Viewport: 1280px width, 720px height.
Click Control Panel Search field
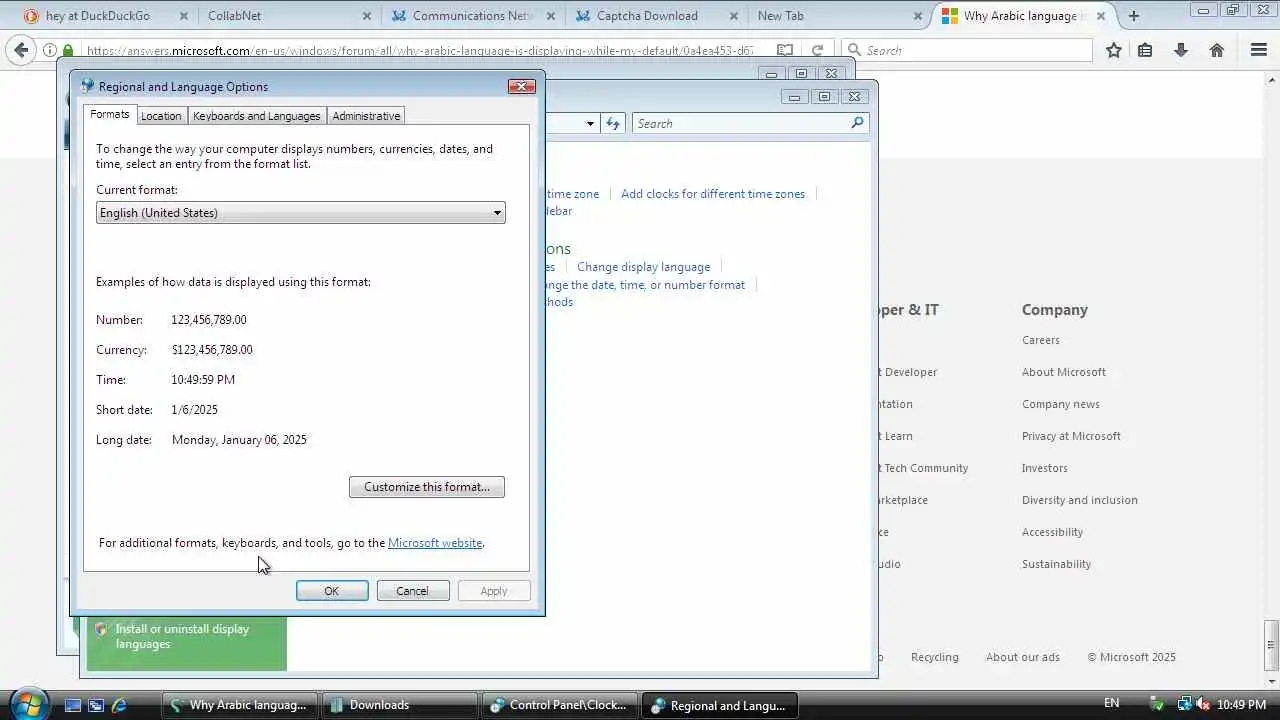tap(740, 123)
